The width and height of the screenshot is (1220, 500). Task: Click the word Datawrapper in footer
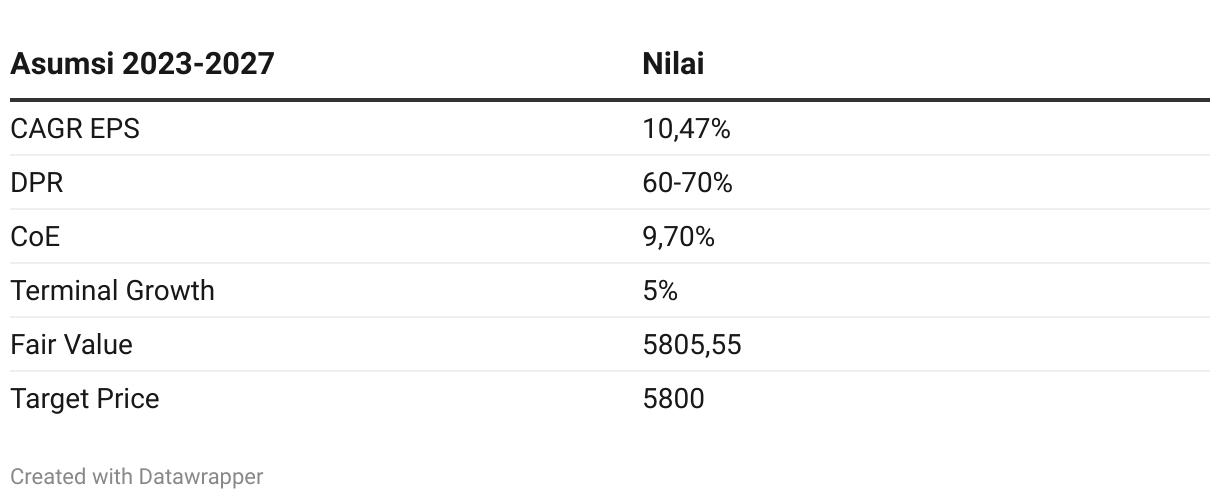pos(202,477)
